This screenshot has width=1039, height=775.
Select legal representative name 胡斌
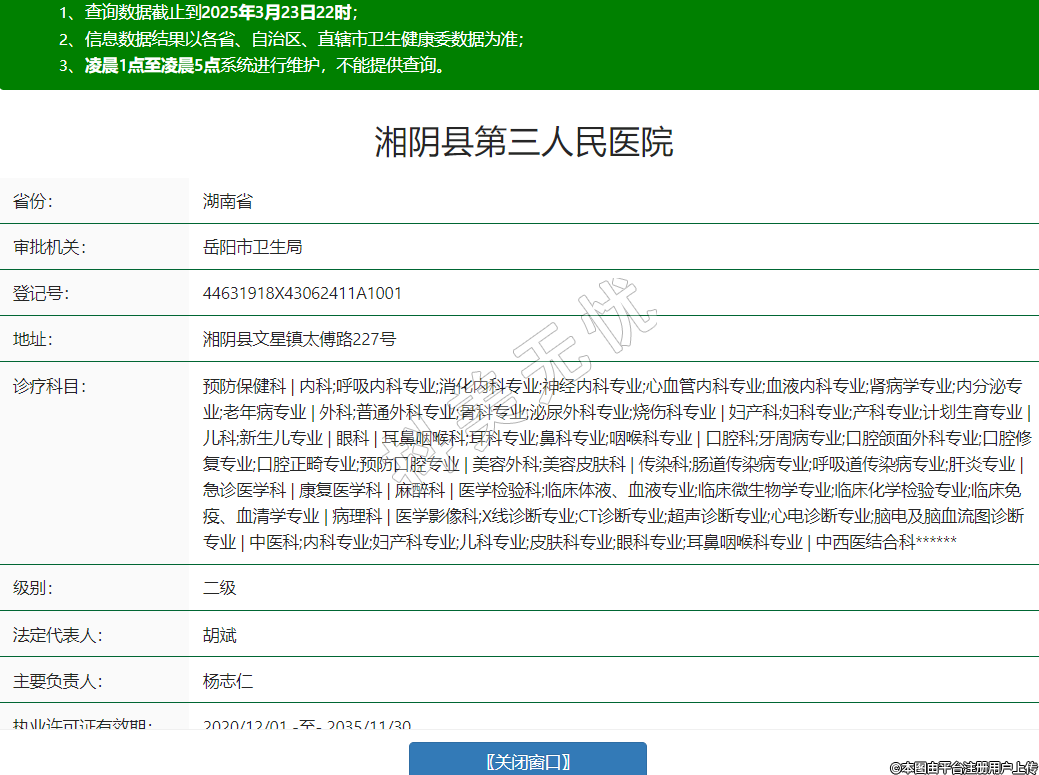click(219, 635)
